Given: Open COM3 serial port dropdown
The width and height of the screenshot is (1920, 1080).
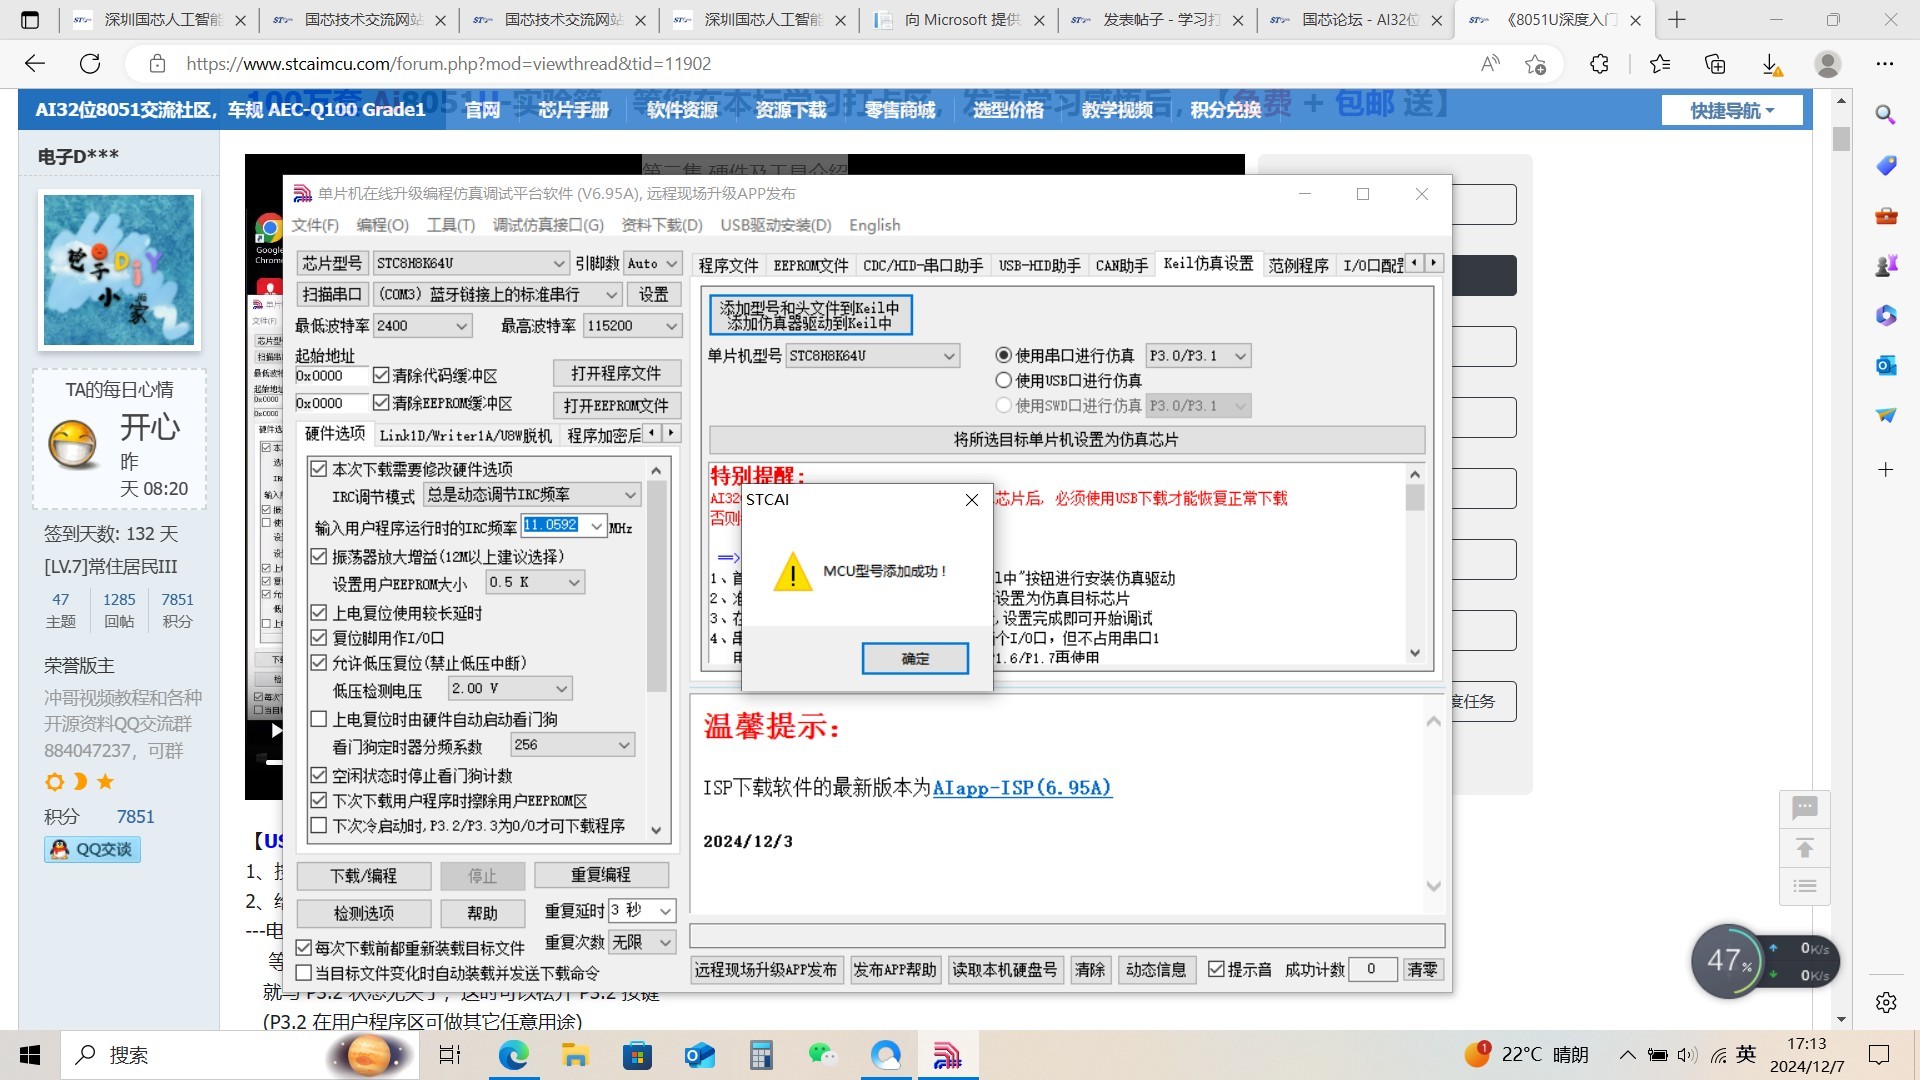Looking at the screenshot, I should pyautogui.click(x=497, y=294).
